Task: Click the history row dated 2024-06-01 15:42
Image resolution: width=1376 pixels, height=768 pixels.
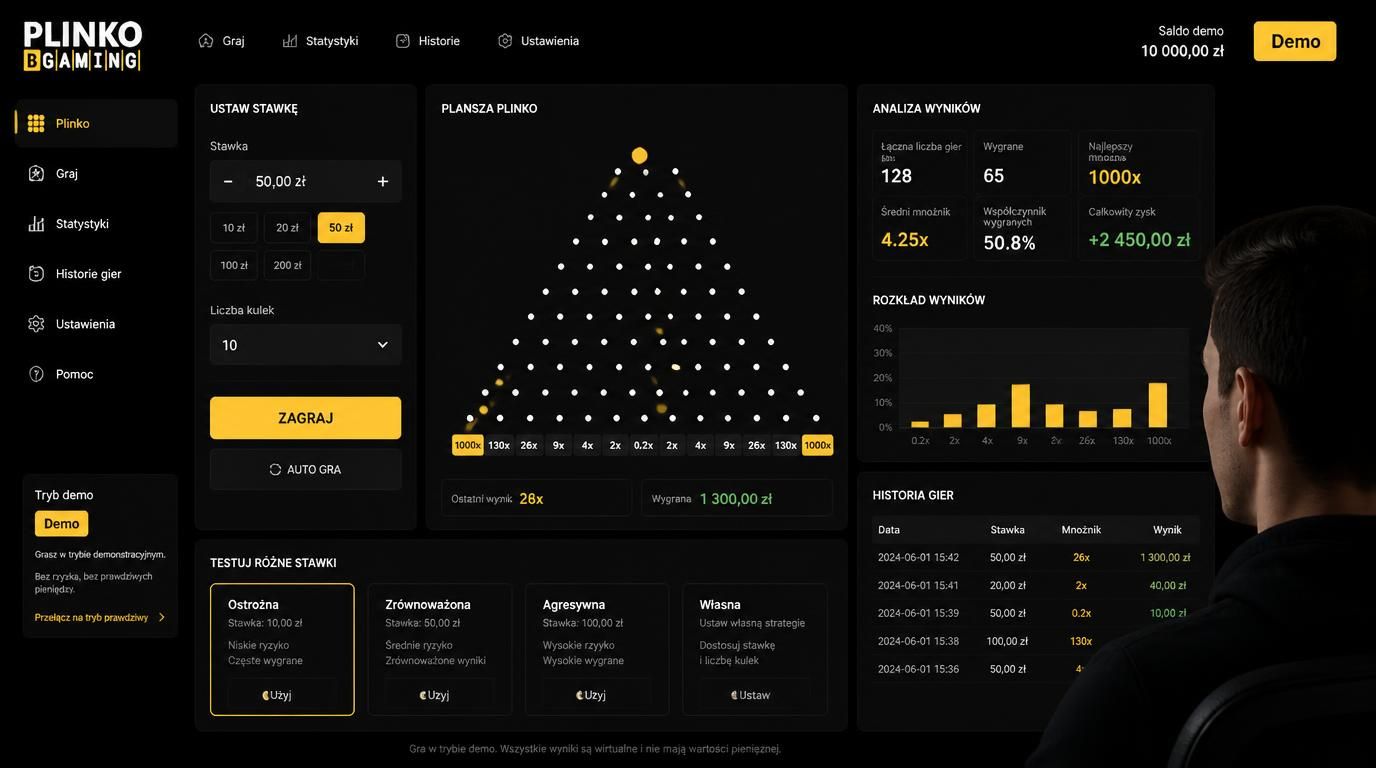Action: click(1036, 557)
